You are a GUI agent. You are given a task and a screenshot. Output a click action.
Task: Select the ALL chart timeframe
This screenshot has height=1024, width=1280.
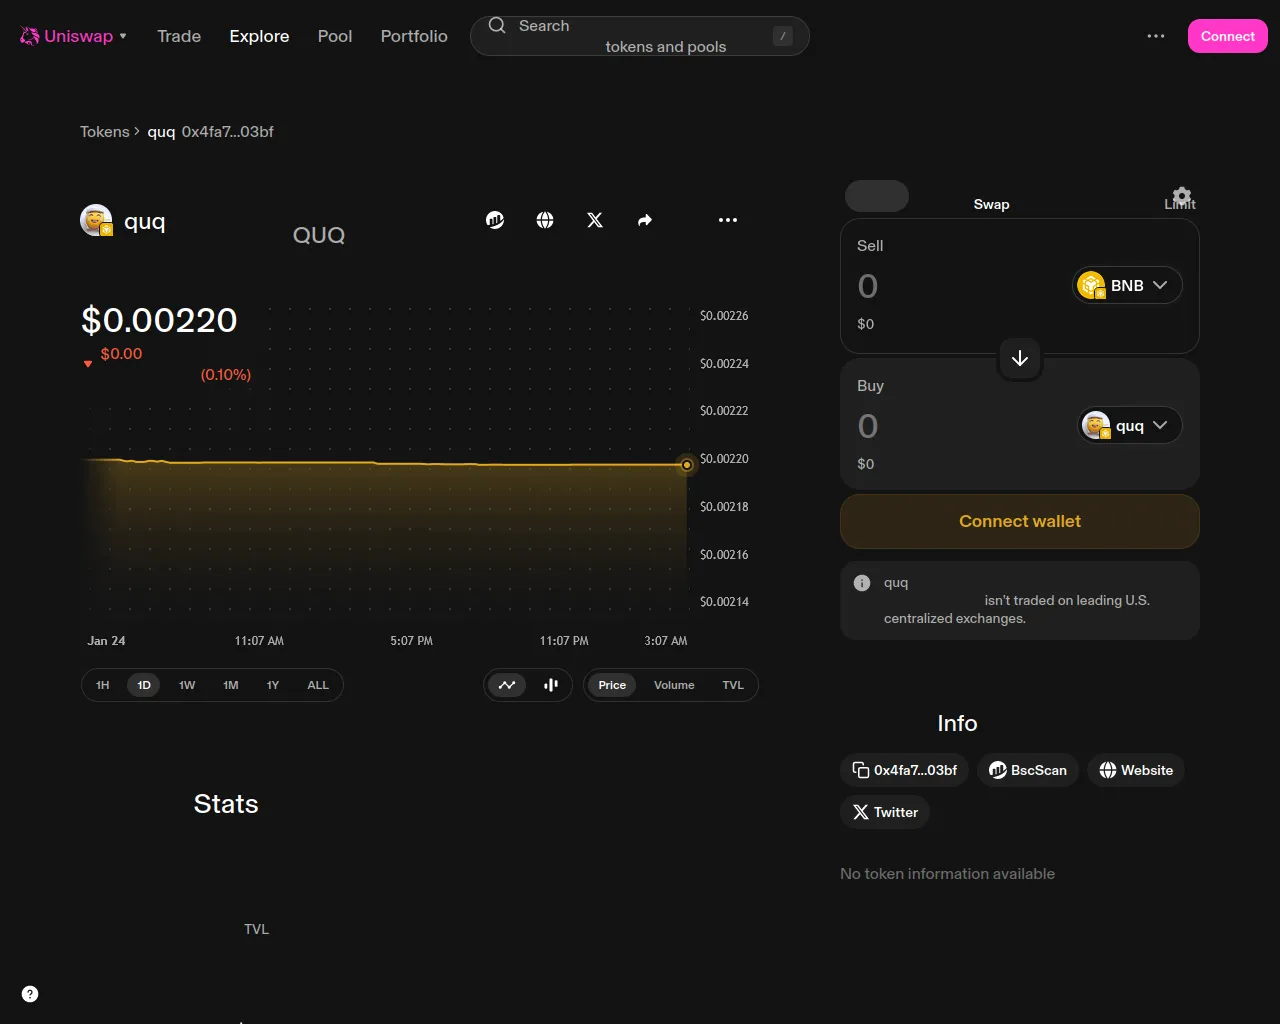[318, 685]
